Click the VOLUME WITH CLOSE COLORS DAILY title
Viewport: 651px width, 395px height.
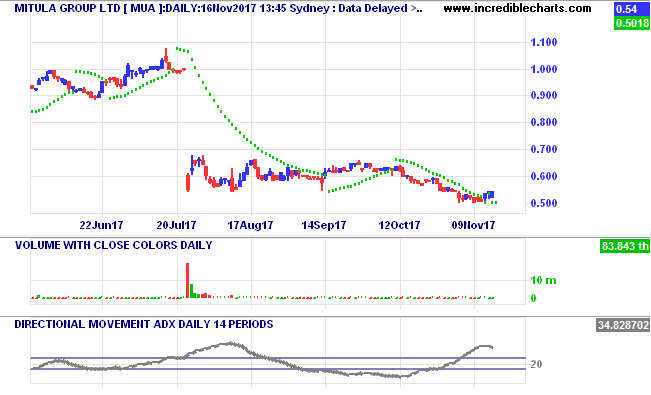114,245
